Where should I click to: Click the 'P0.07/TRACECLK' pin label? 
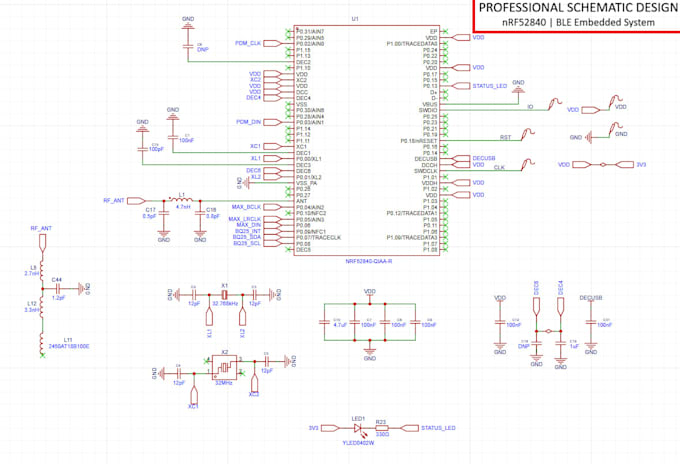(318, 238)
